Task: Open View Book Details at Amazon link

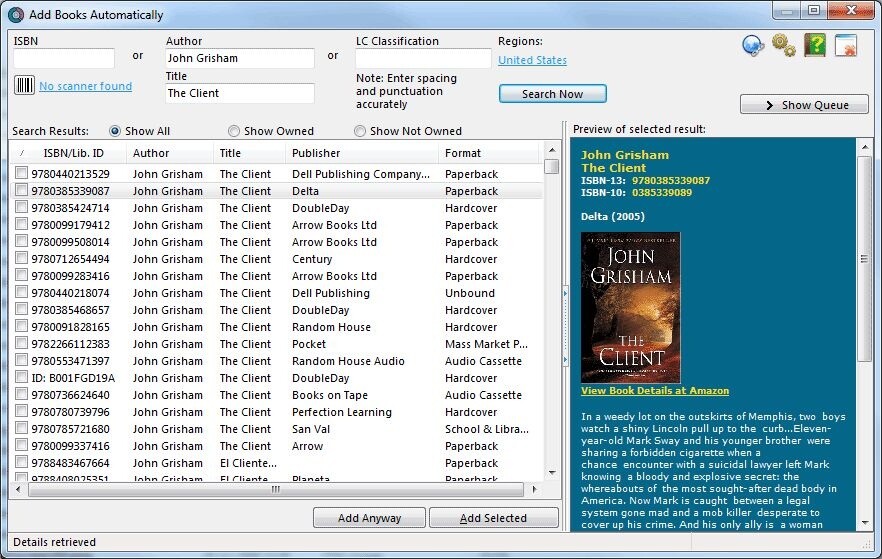Action: click(x=655, y=391)
